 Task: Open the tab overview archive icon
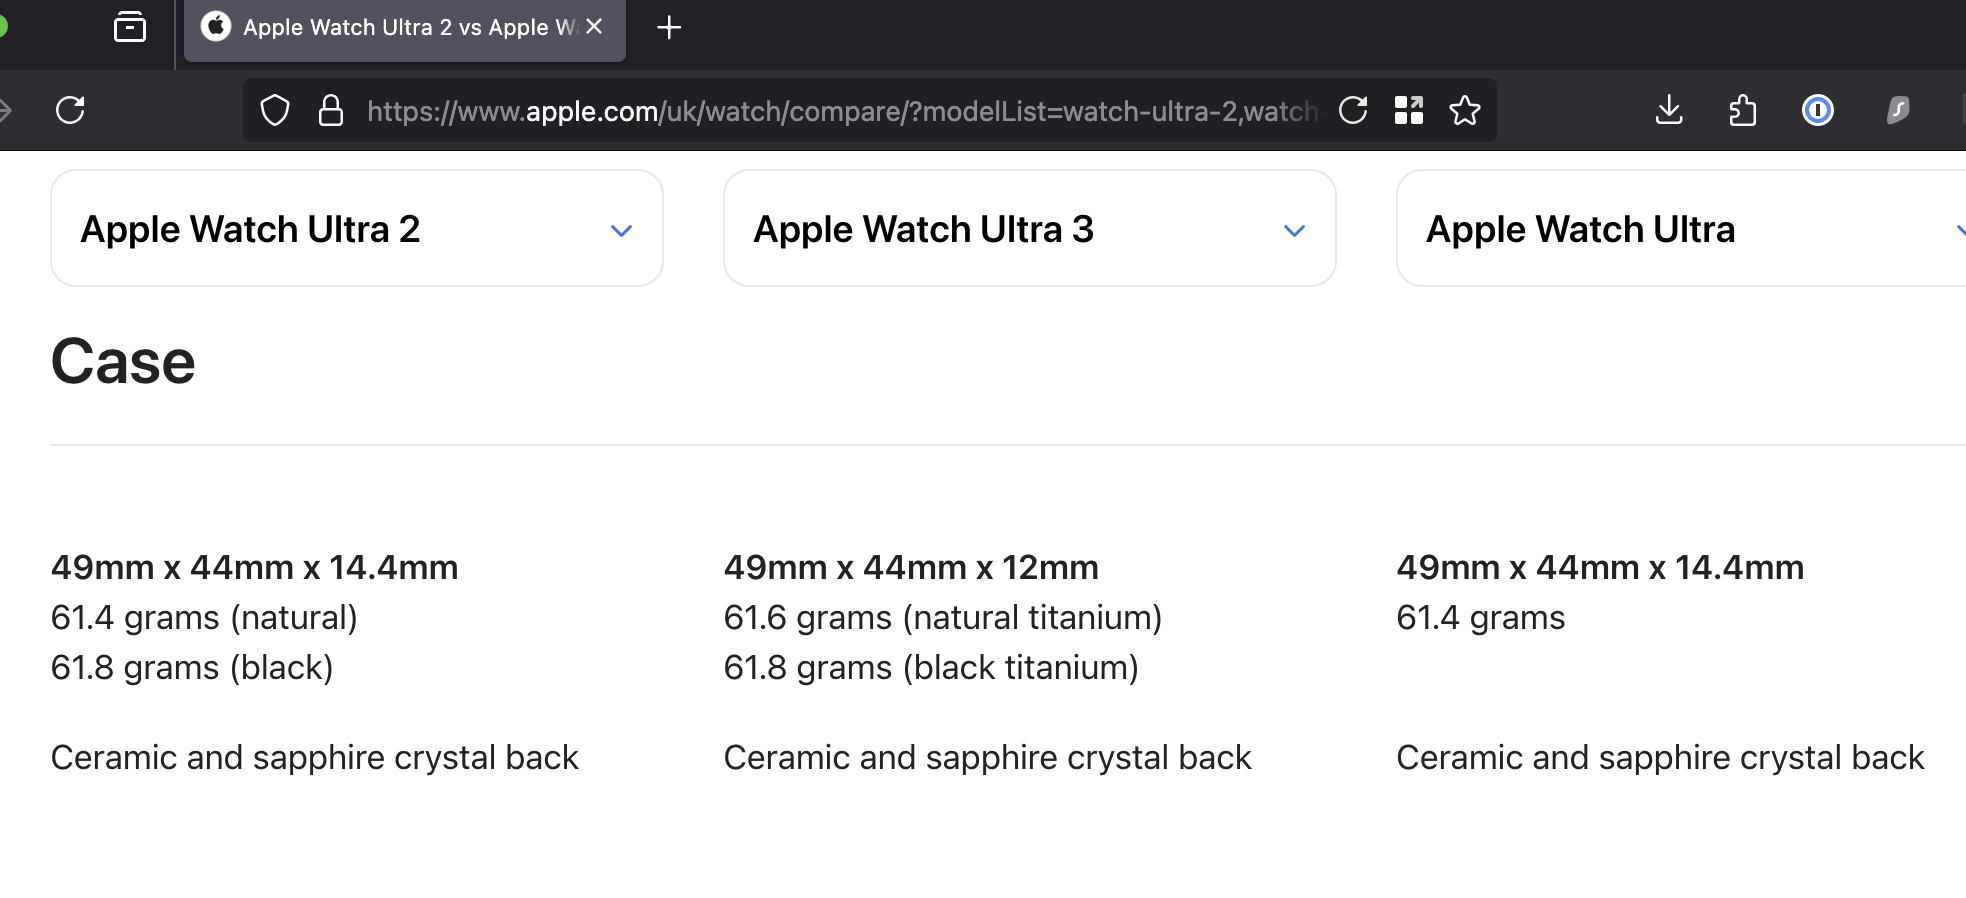tap(130, 27)
